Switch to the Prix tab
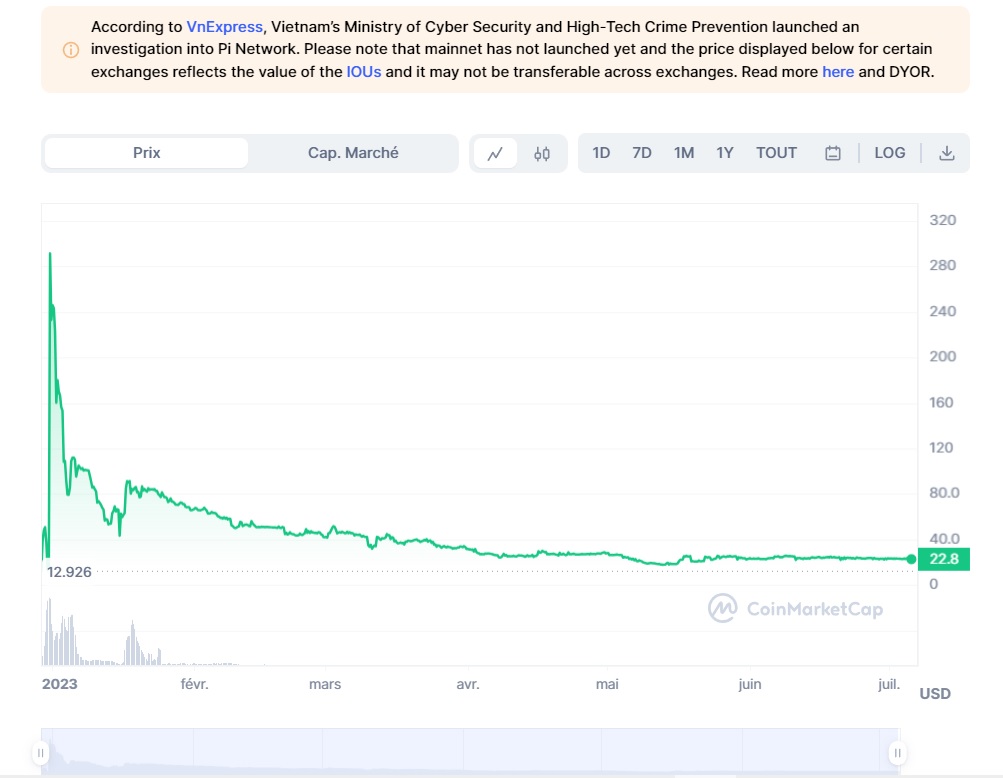This screenshot has height=778, width=1003. (146, 153)
